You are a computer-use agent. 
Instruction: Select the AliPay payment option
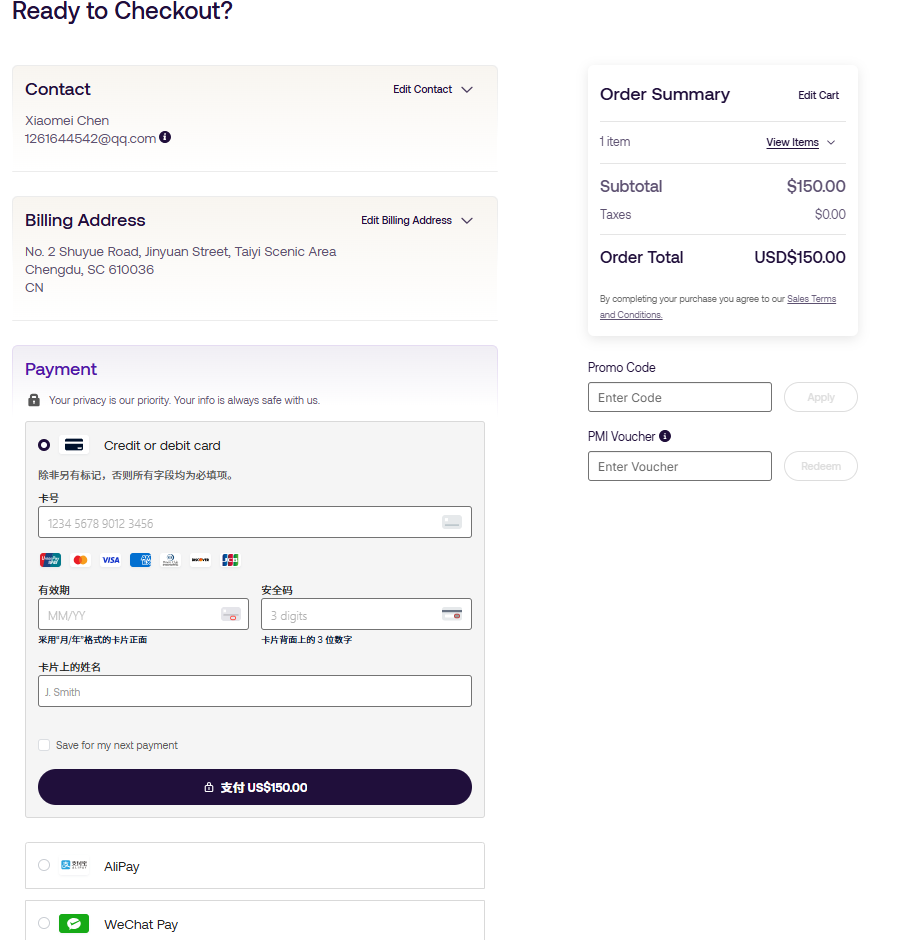pos(44,865)
